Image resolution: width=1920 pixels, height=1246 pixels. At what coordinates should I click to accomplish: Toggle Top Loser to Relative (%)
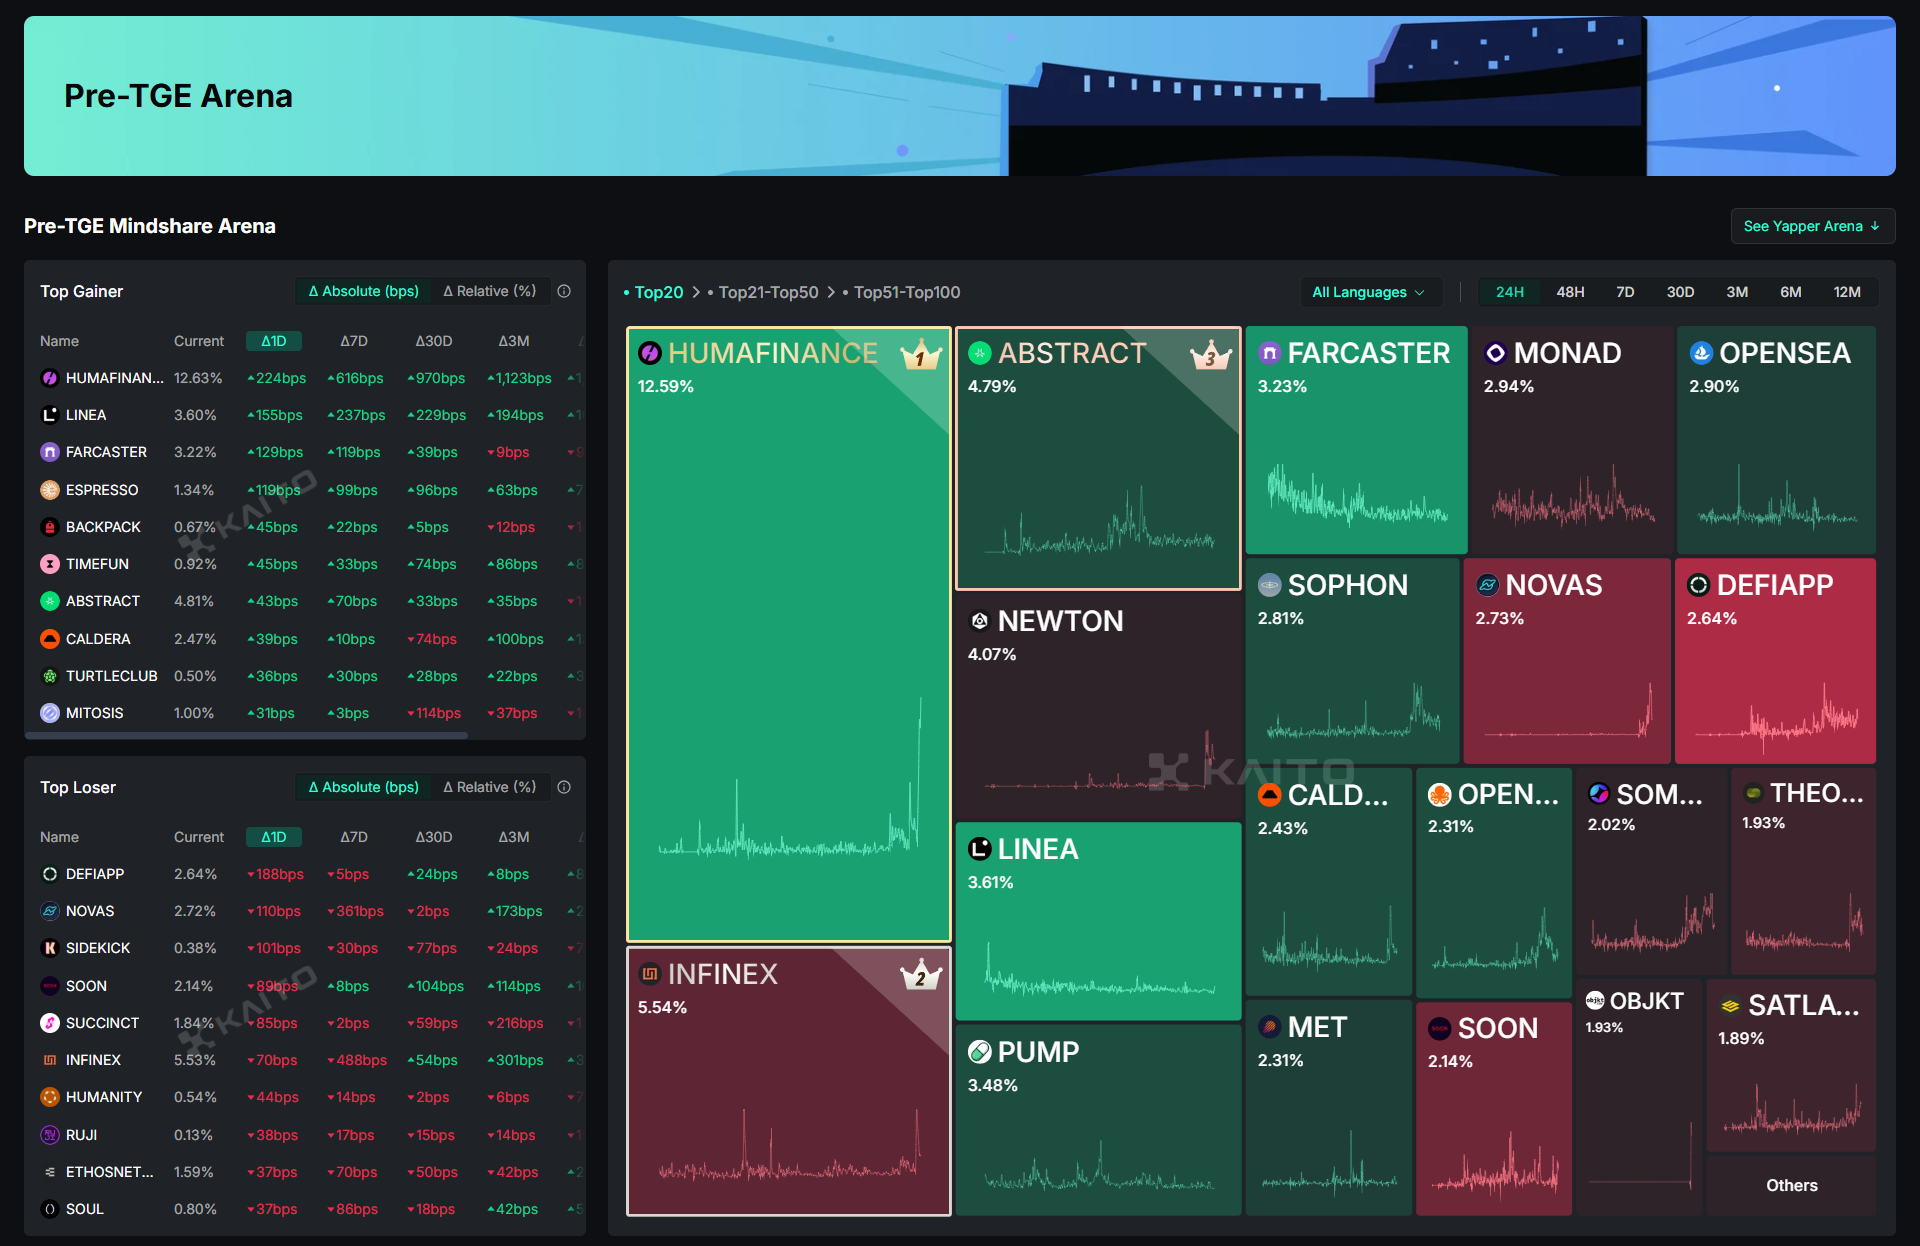click(490, 787)
